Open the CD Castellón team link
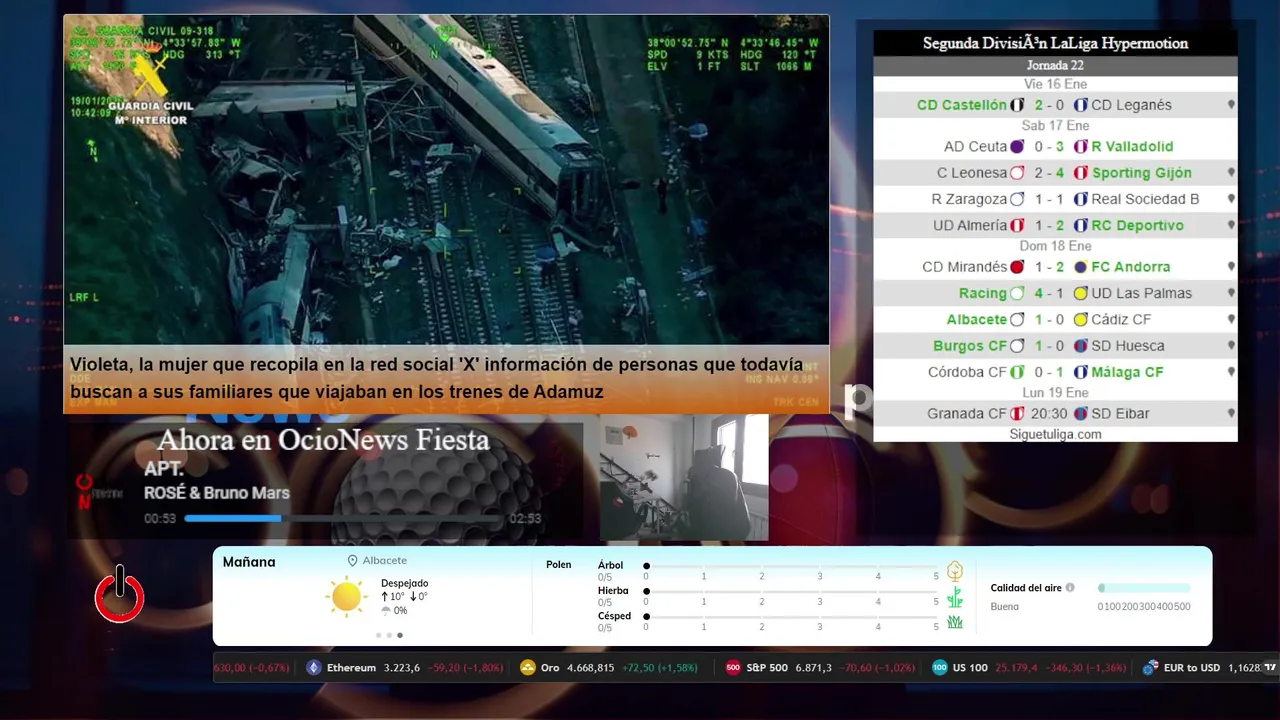Viewport: 1280px width, 720px height. point(961,105)
